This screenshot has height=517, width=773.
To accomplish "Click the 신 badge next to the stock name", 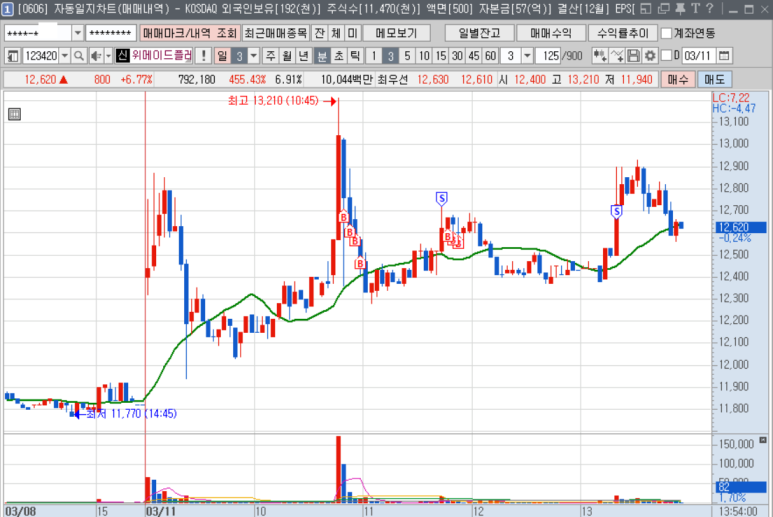I will pos(122,56).
